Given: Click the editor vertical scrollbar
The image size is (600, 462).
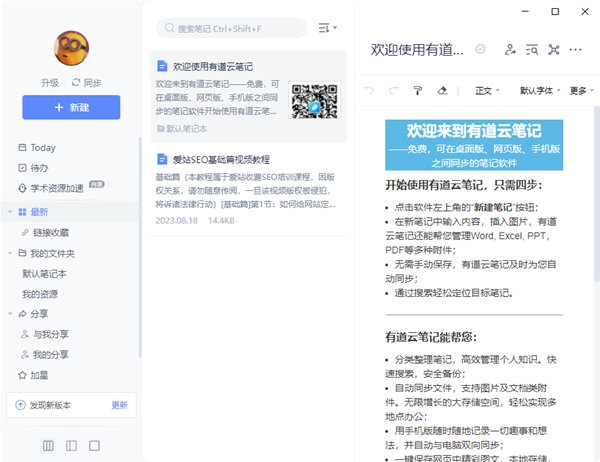Looking at the screenshot, I should (x=597, y=195).
